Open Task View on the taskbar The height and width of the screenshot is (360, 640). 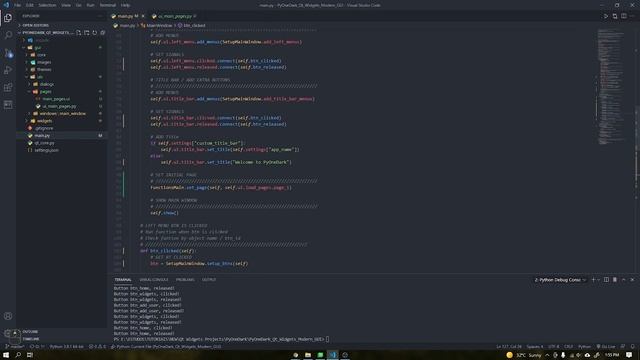click(30, 355)
